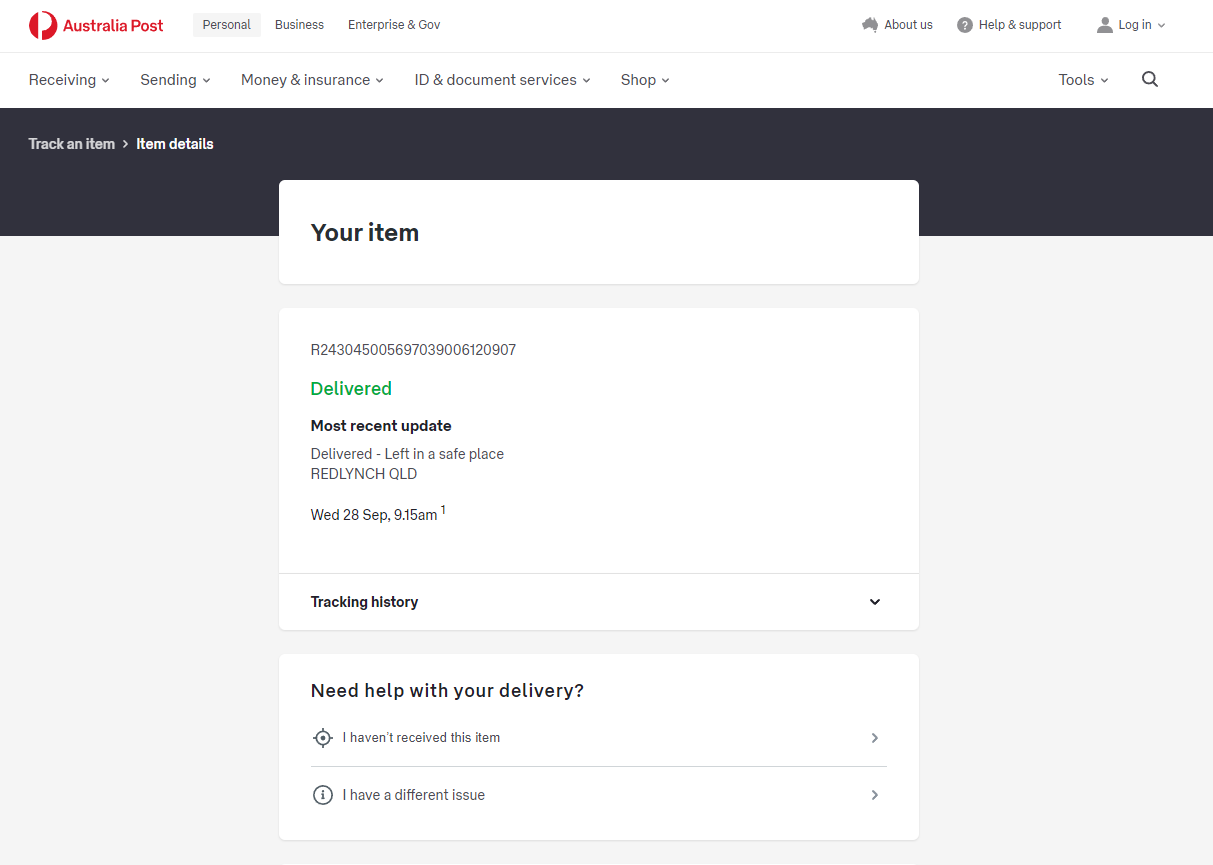Open the Sending dropdown menu
The width and height of the screenshot is (1213, 865).
(x=175, y=80)
